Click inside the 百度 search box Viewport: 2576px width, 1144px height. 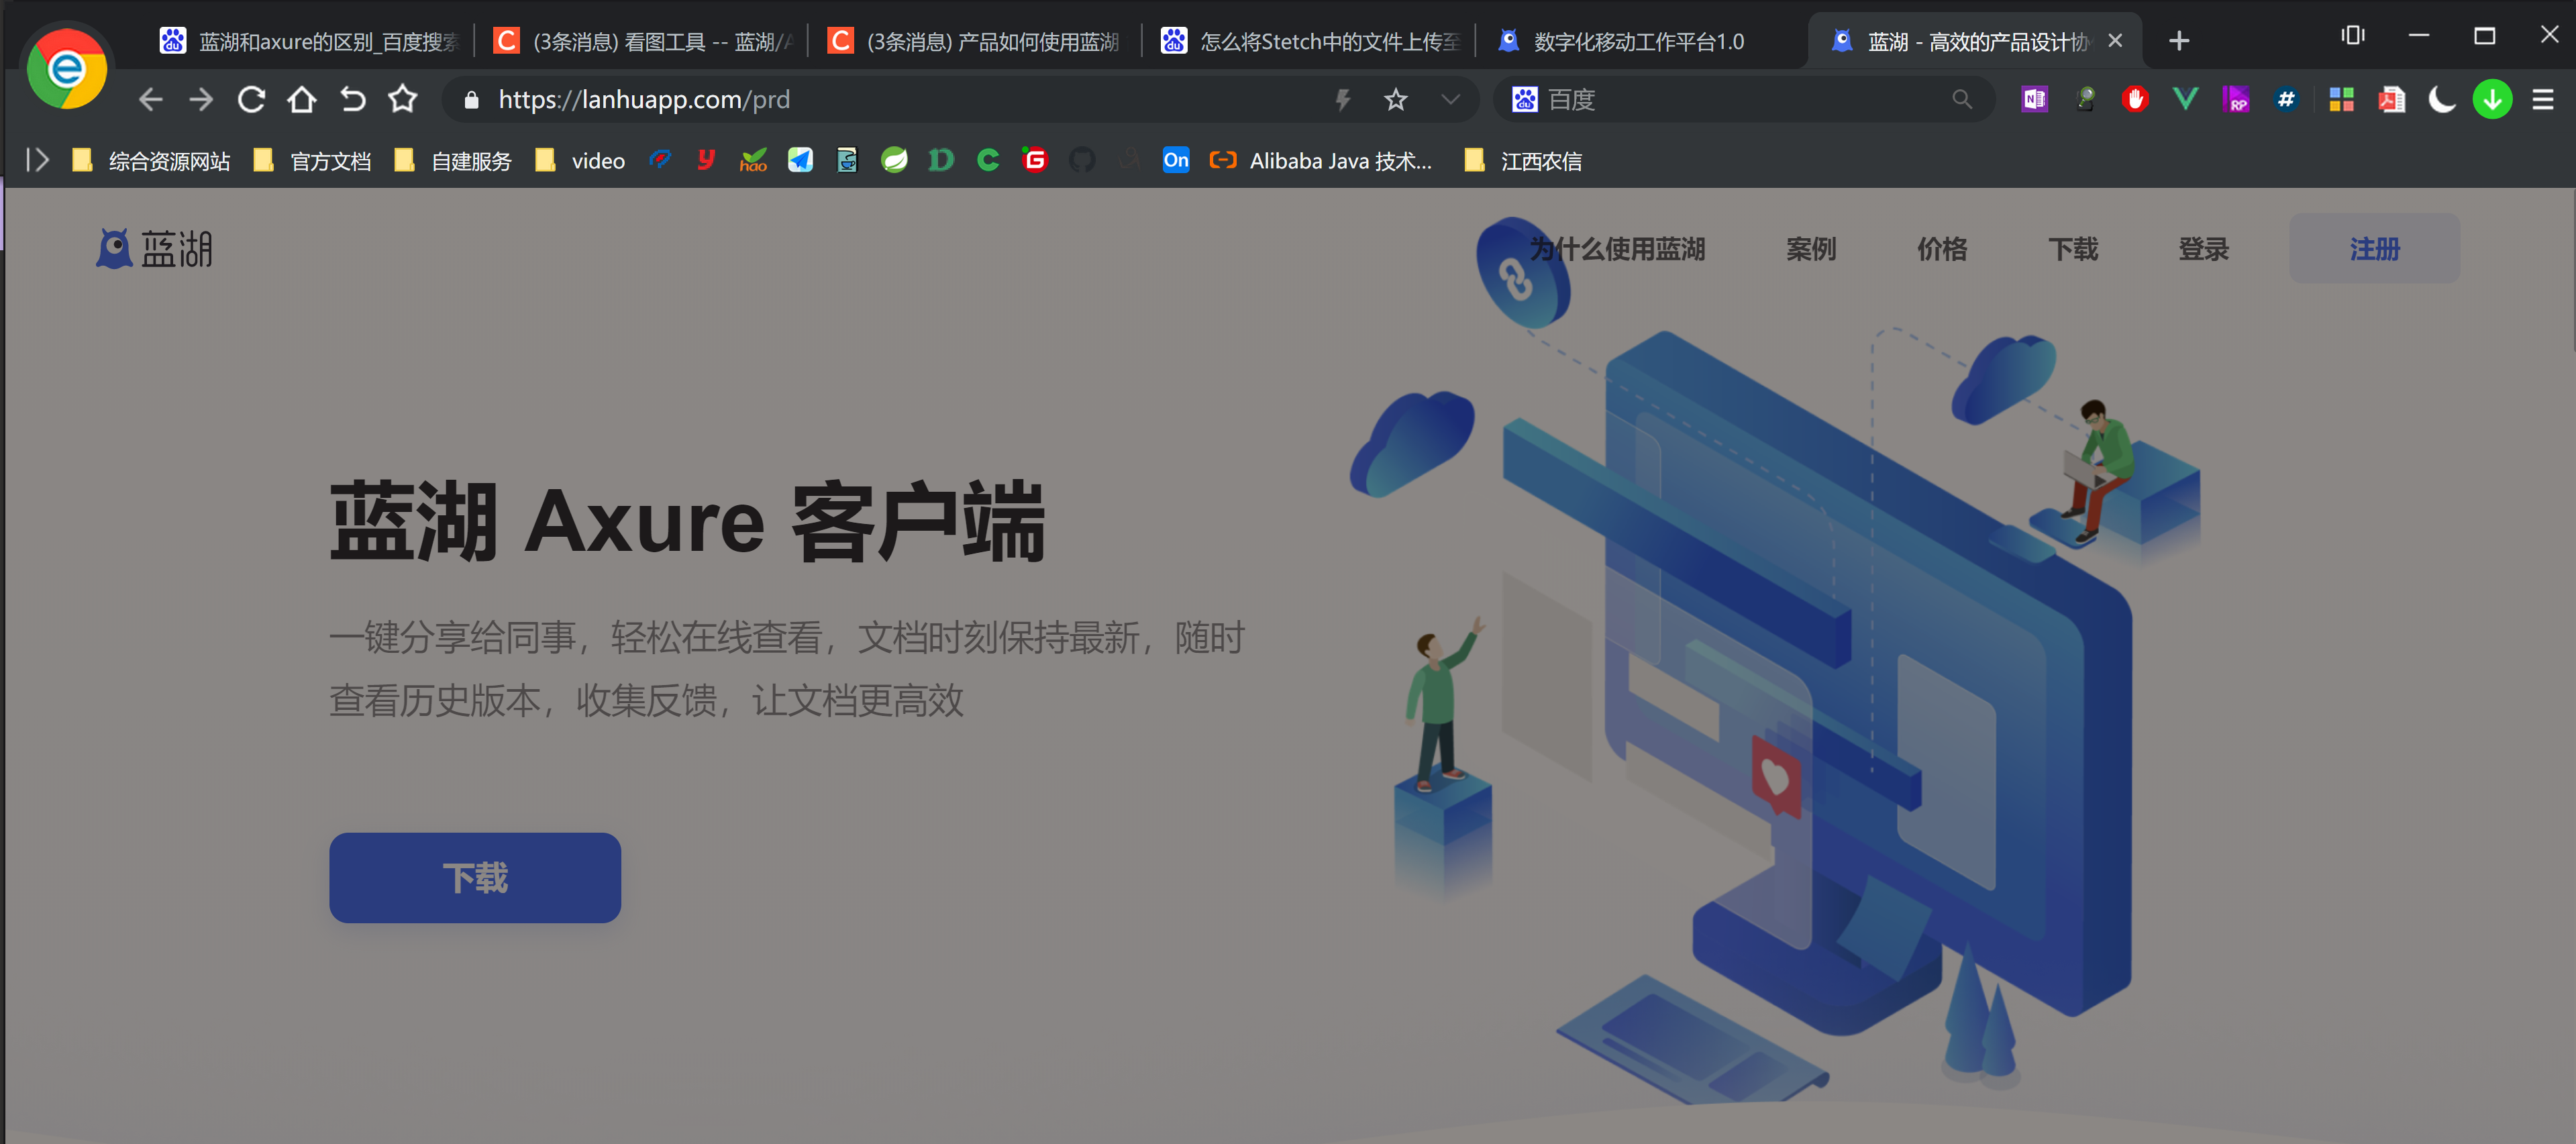pyautogui.click(x=1740, y=99)
